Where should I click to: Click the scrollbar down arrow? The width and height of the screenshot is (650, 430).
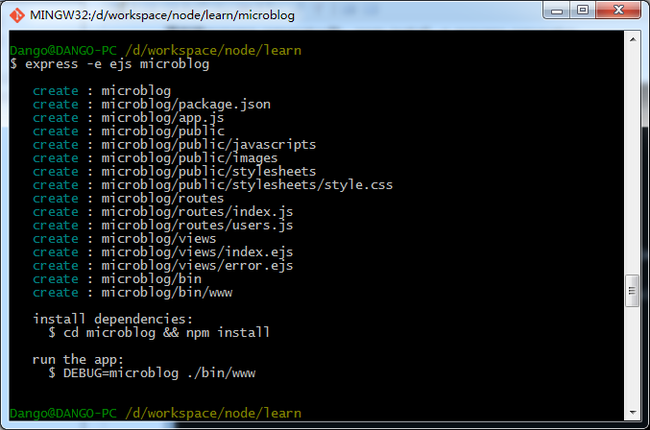(633, 412)
